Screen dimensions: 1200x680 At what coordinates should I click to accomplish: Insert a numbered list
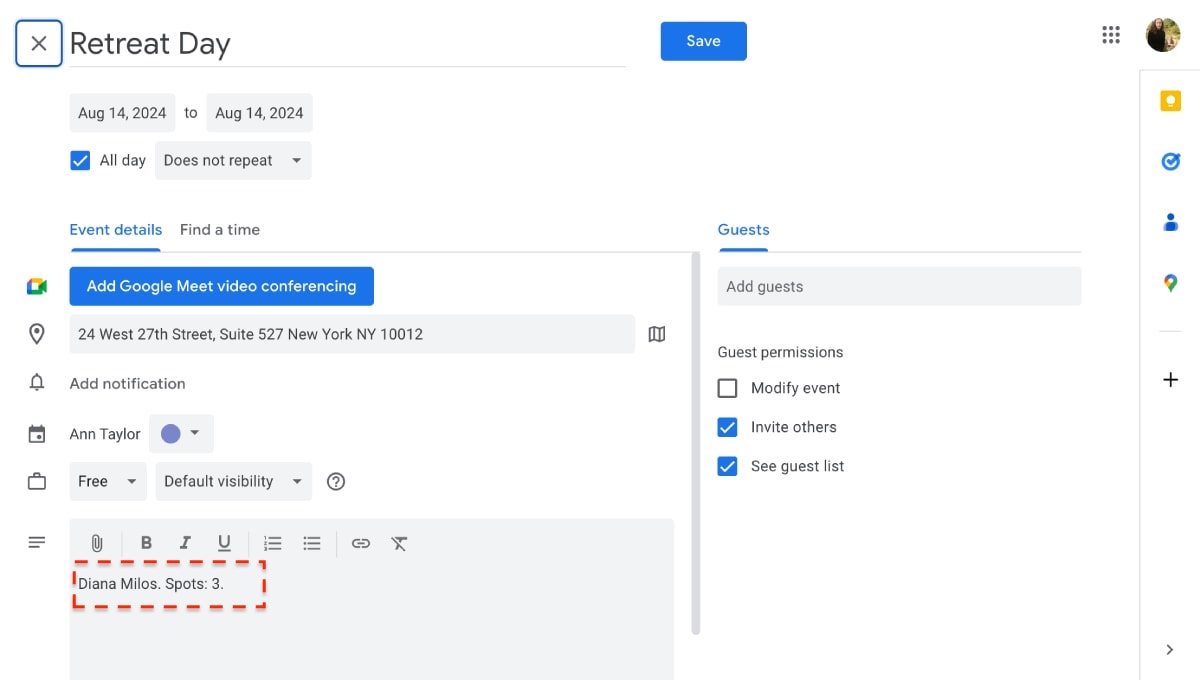click(x=273, y=543)
